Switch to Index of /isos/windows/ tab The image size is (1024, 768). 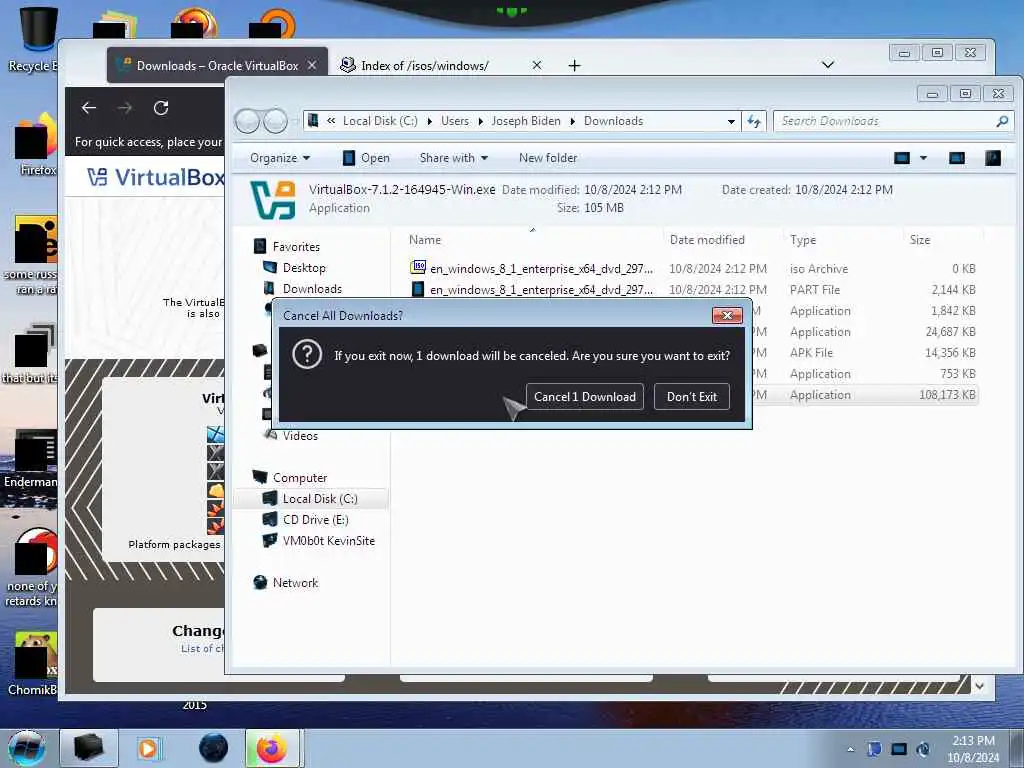click(424, 65)
